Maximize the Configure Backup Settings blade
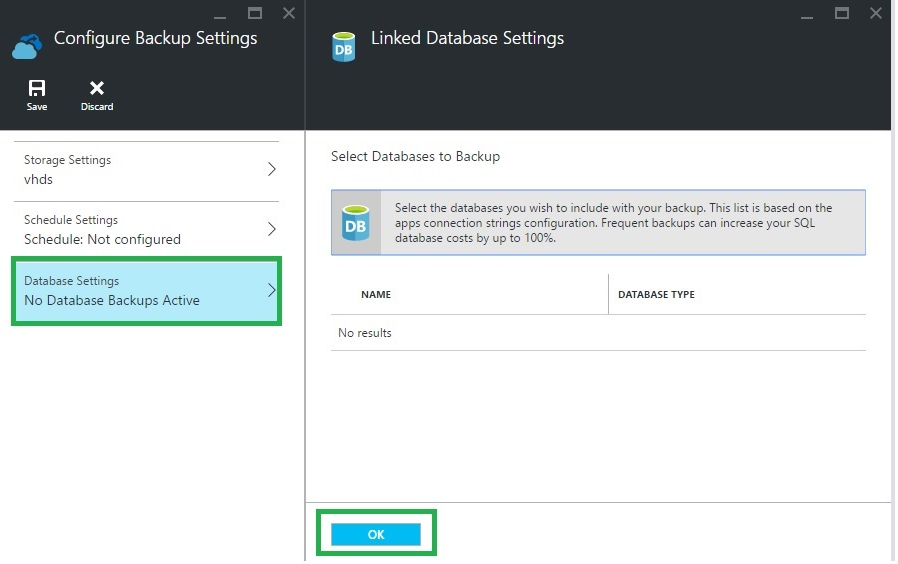The image size is (898, 564). [x=255, y=13]
